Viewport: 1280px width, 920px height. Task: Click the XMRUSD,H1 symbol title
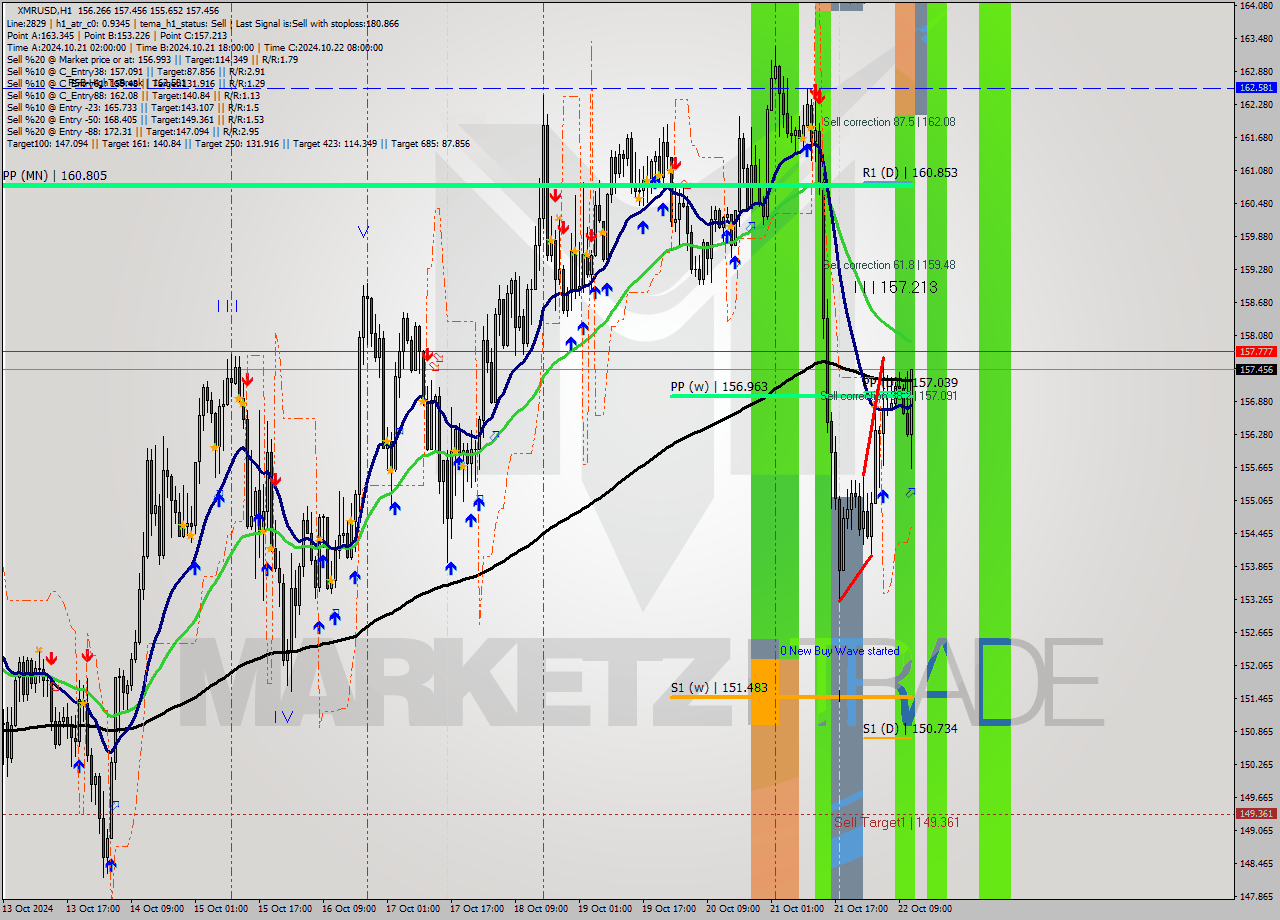tap(44, 10)
